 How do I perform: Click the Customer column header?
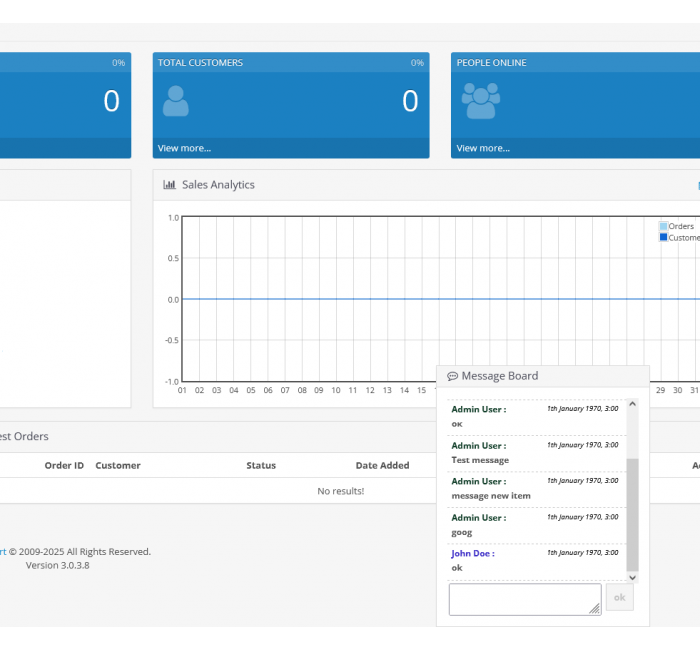tap(118, 465)
